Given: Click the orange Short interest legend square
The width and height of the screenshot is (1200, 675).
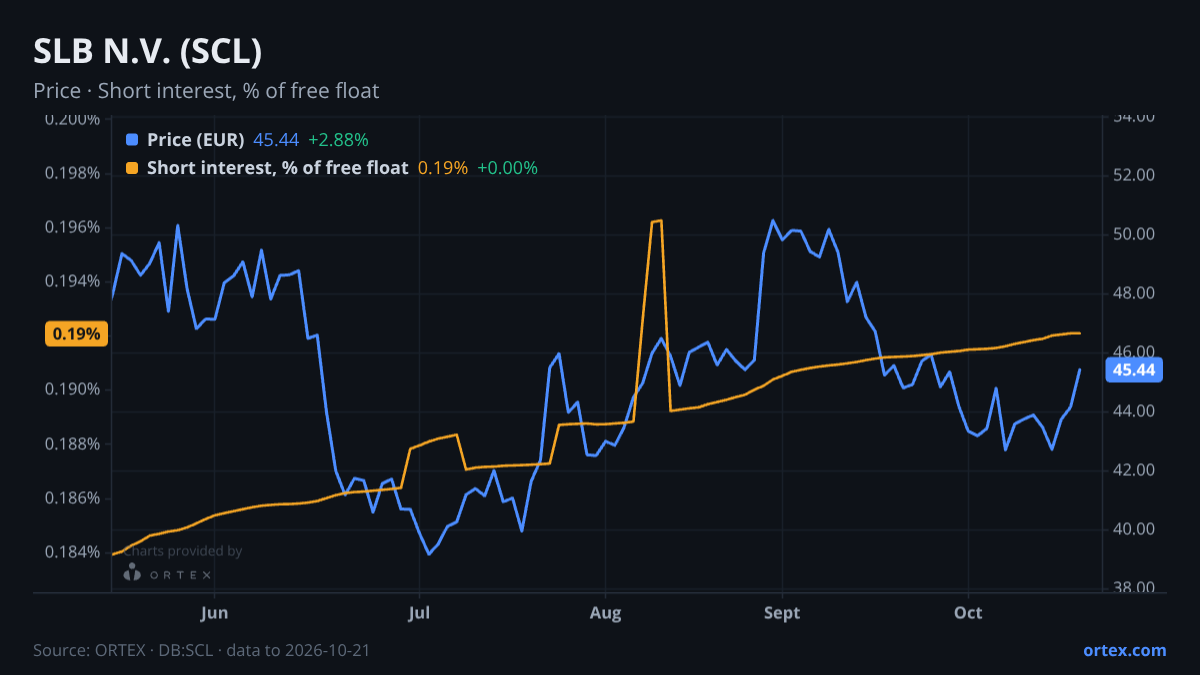Looking at the screenshot, I should tap(132, 168).
